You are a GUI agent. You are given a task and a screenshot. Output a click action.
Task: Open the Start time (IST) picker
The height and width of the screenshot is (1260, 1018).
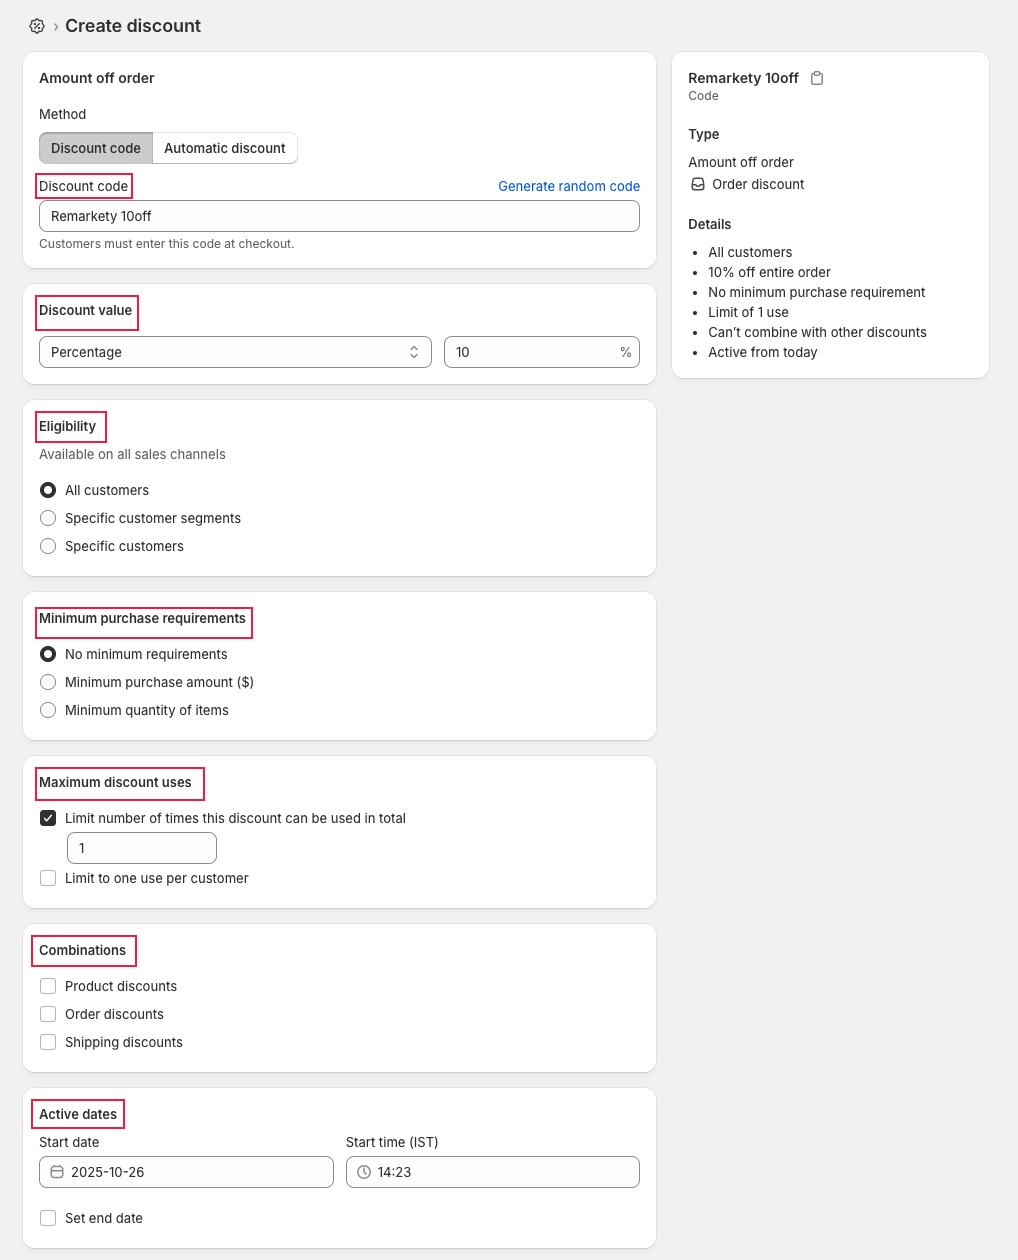(x=493, y=1172)
